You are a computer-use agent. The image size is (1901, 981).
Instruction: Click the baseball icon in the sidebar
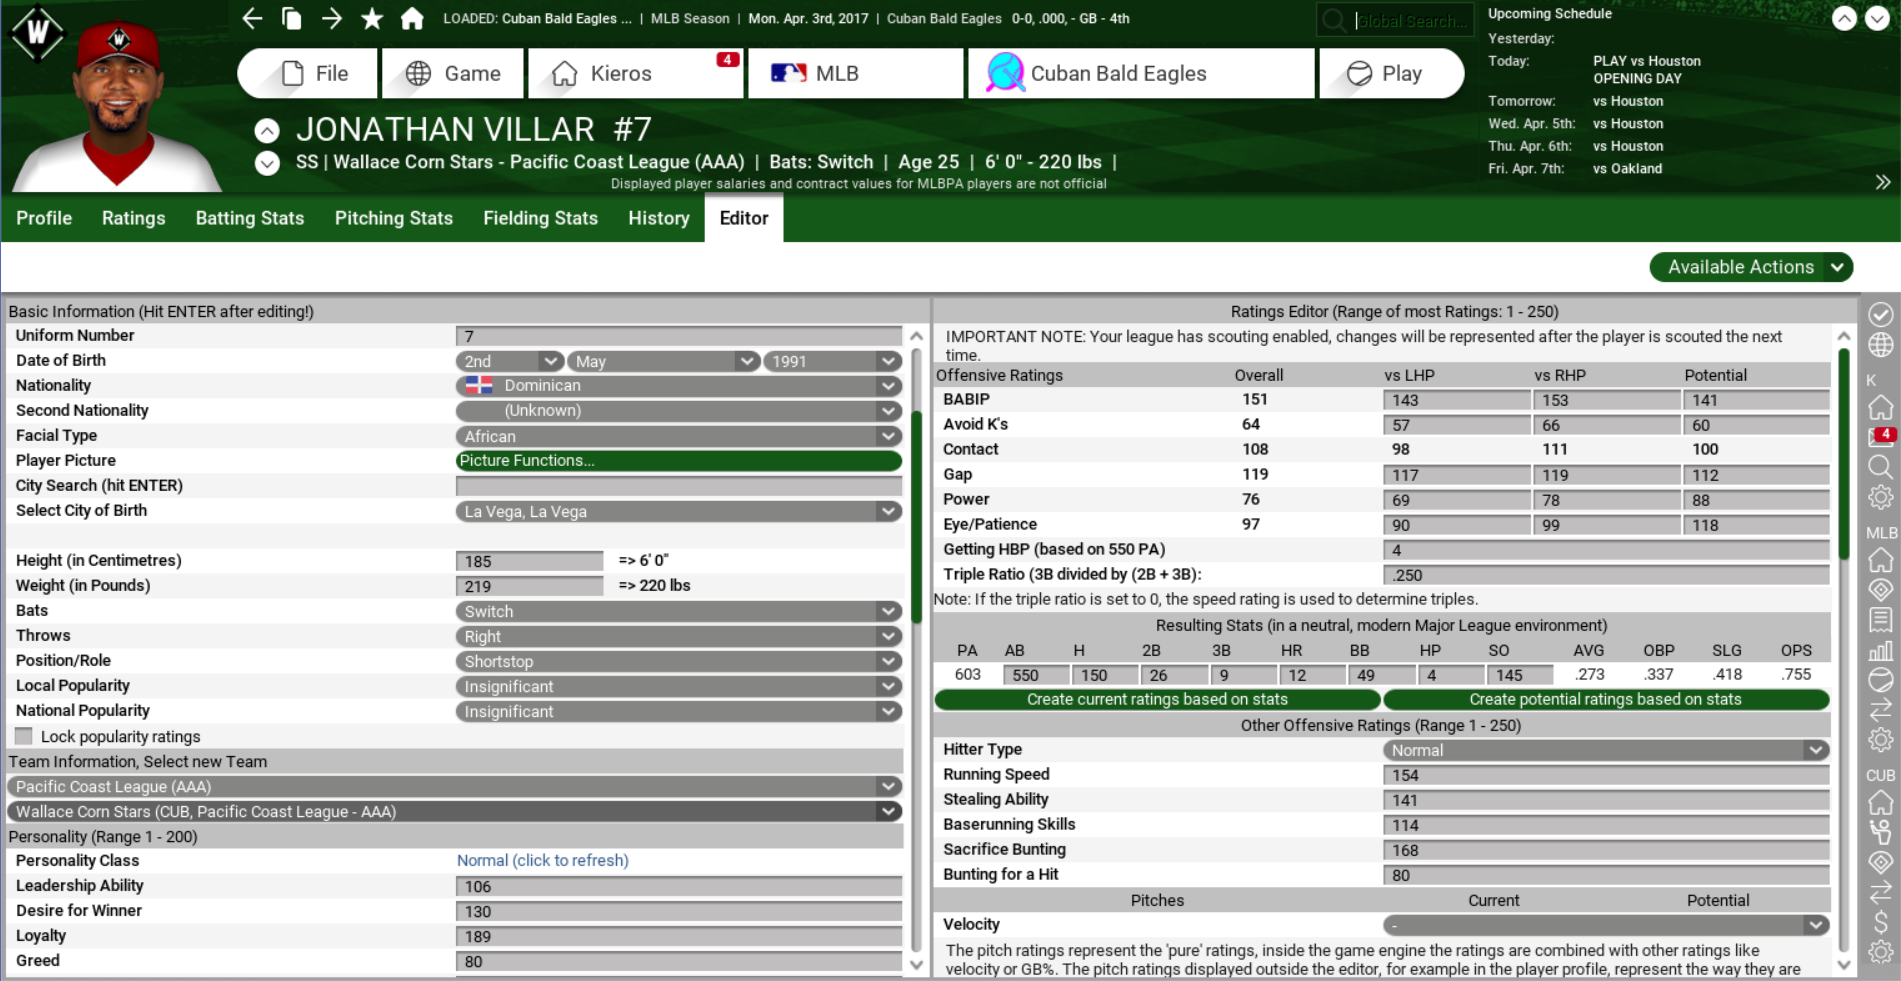[1881, 681]
